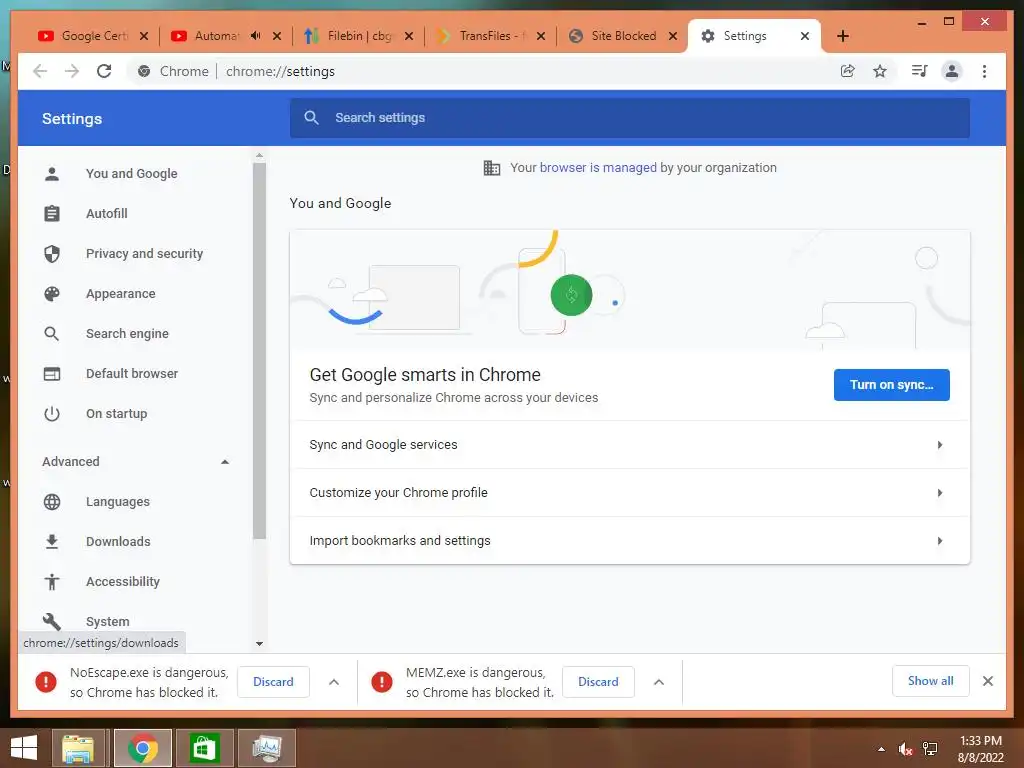Click the Downloads arrow icon in sidebar
1024x768 pixels.
point(52,541)
